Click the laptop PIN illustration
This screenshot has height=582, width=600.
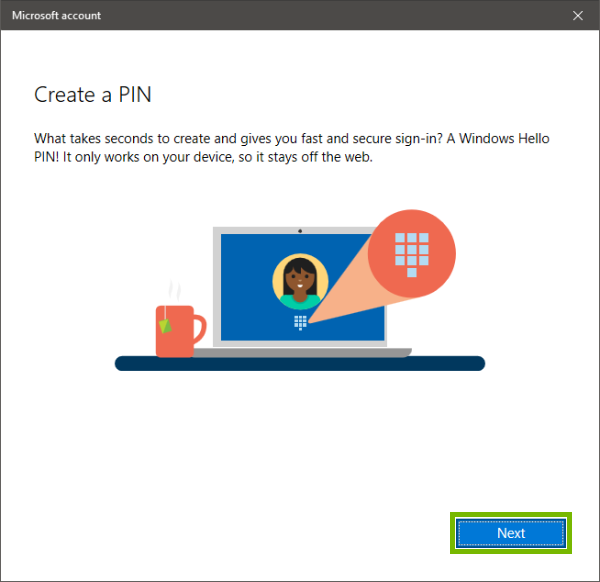tap(300, 290)
